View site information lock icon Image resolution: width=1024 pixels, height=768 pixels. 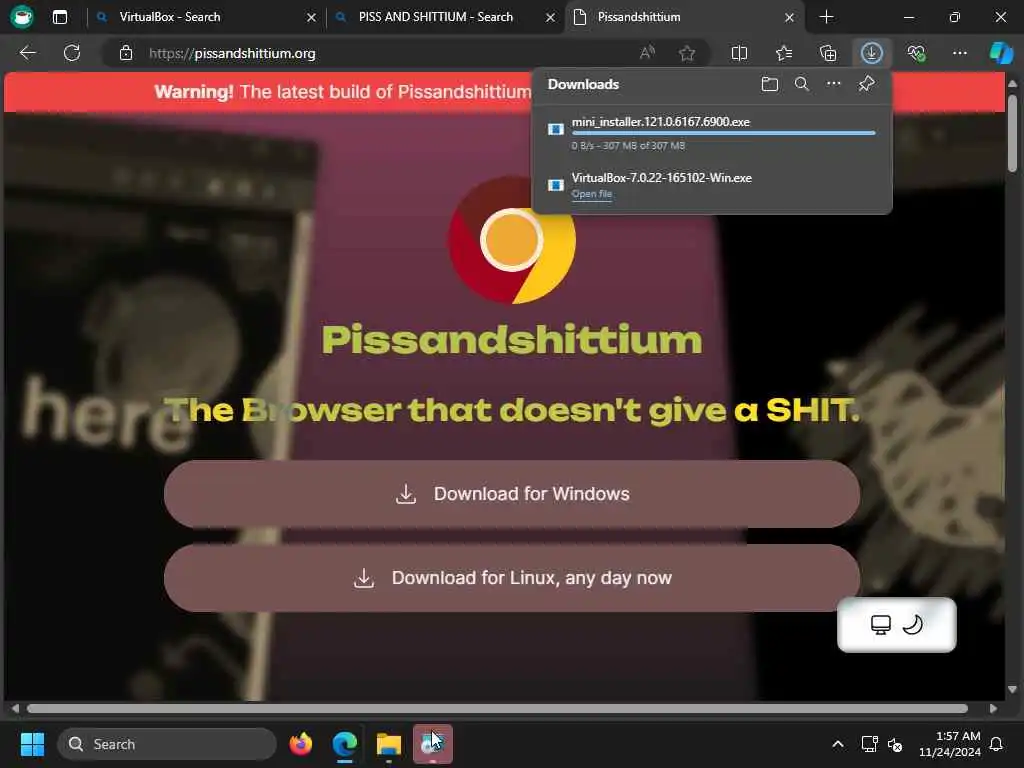coord(126,53)
